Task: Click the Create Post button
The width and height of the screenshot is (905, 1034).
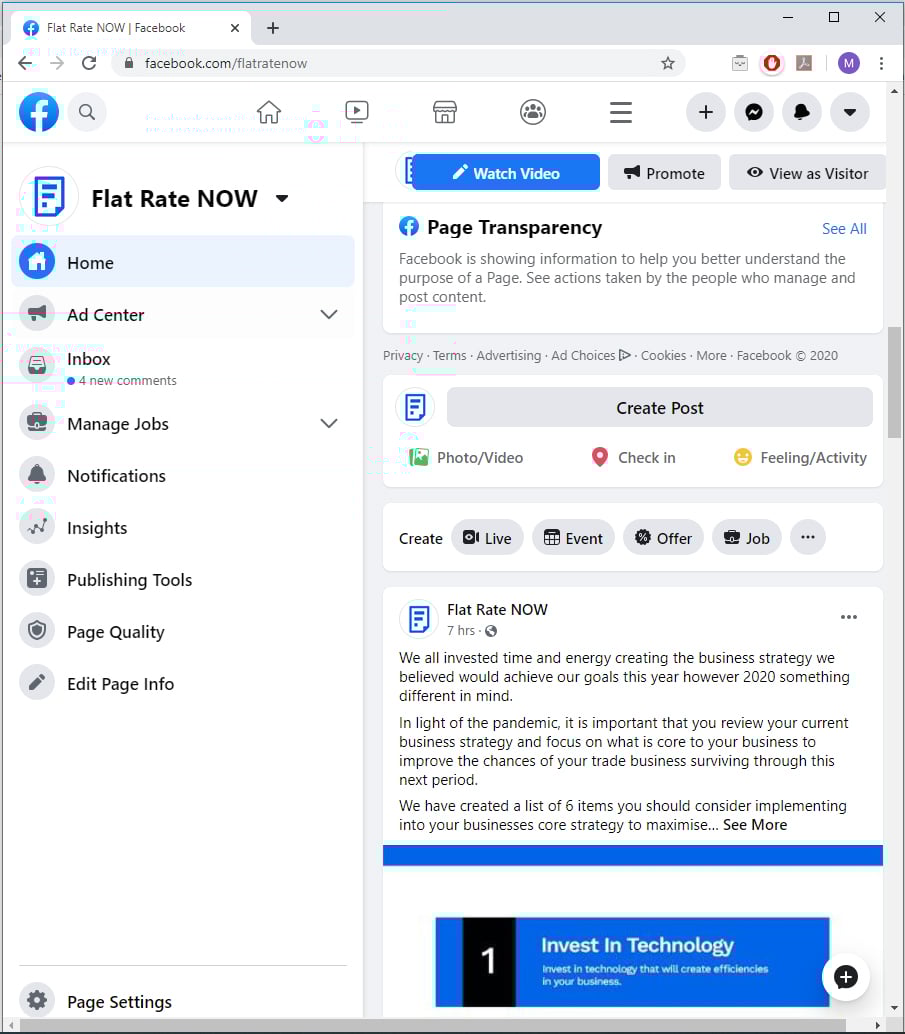Action: tap(660, 408)
